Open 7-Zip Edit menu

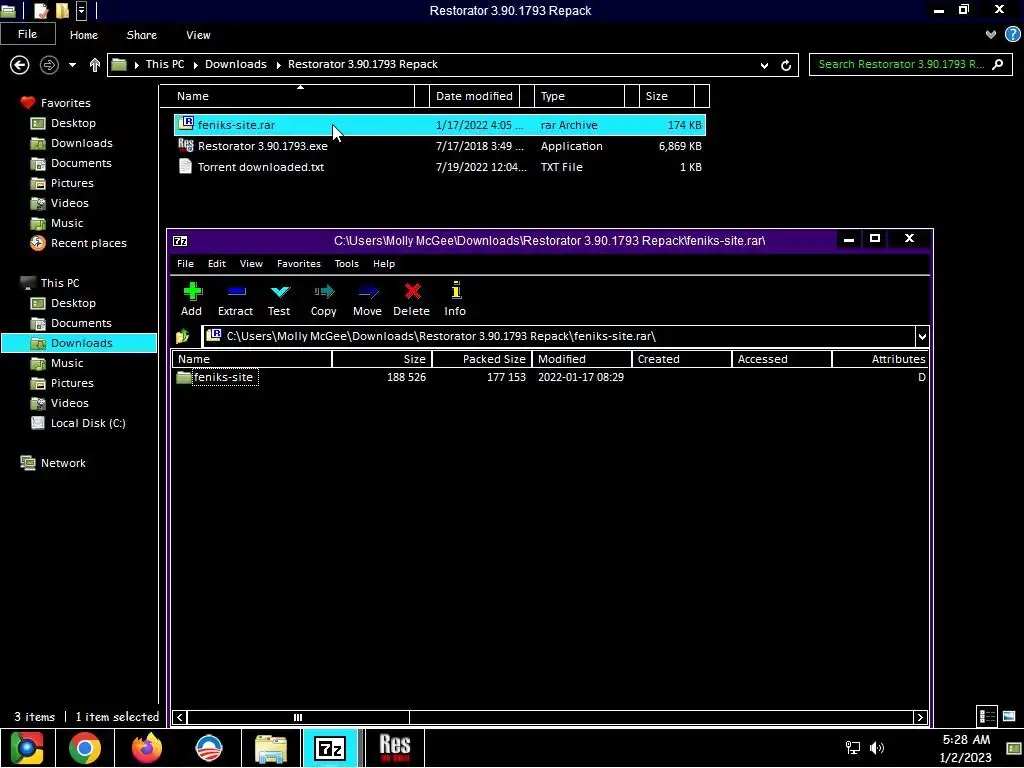(x=217, y=264)
